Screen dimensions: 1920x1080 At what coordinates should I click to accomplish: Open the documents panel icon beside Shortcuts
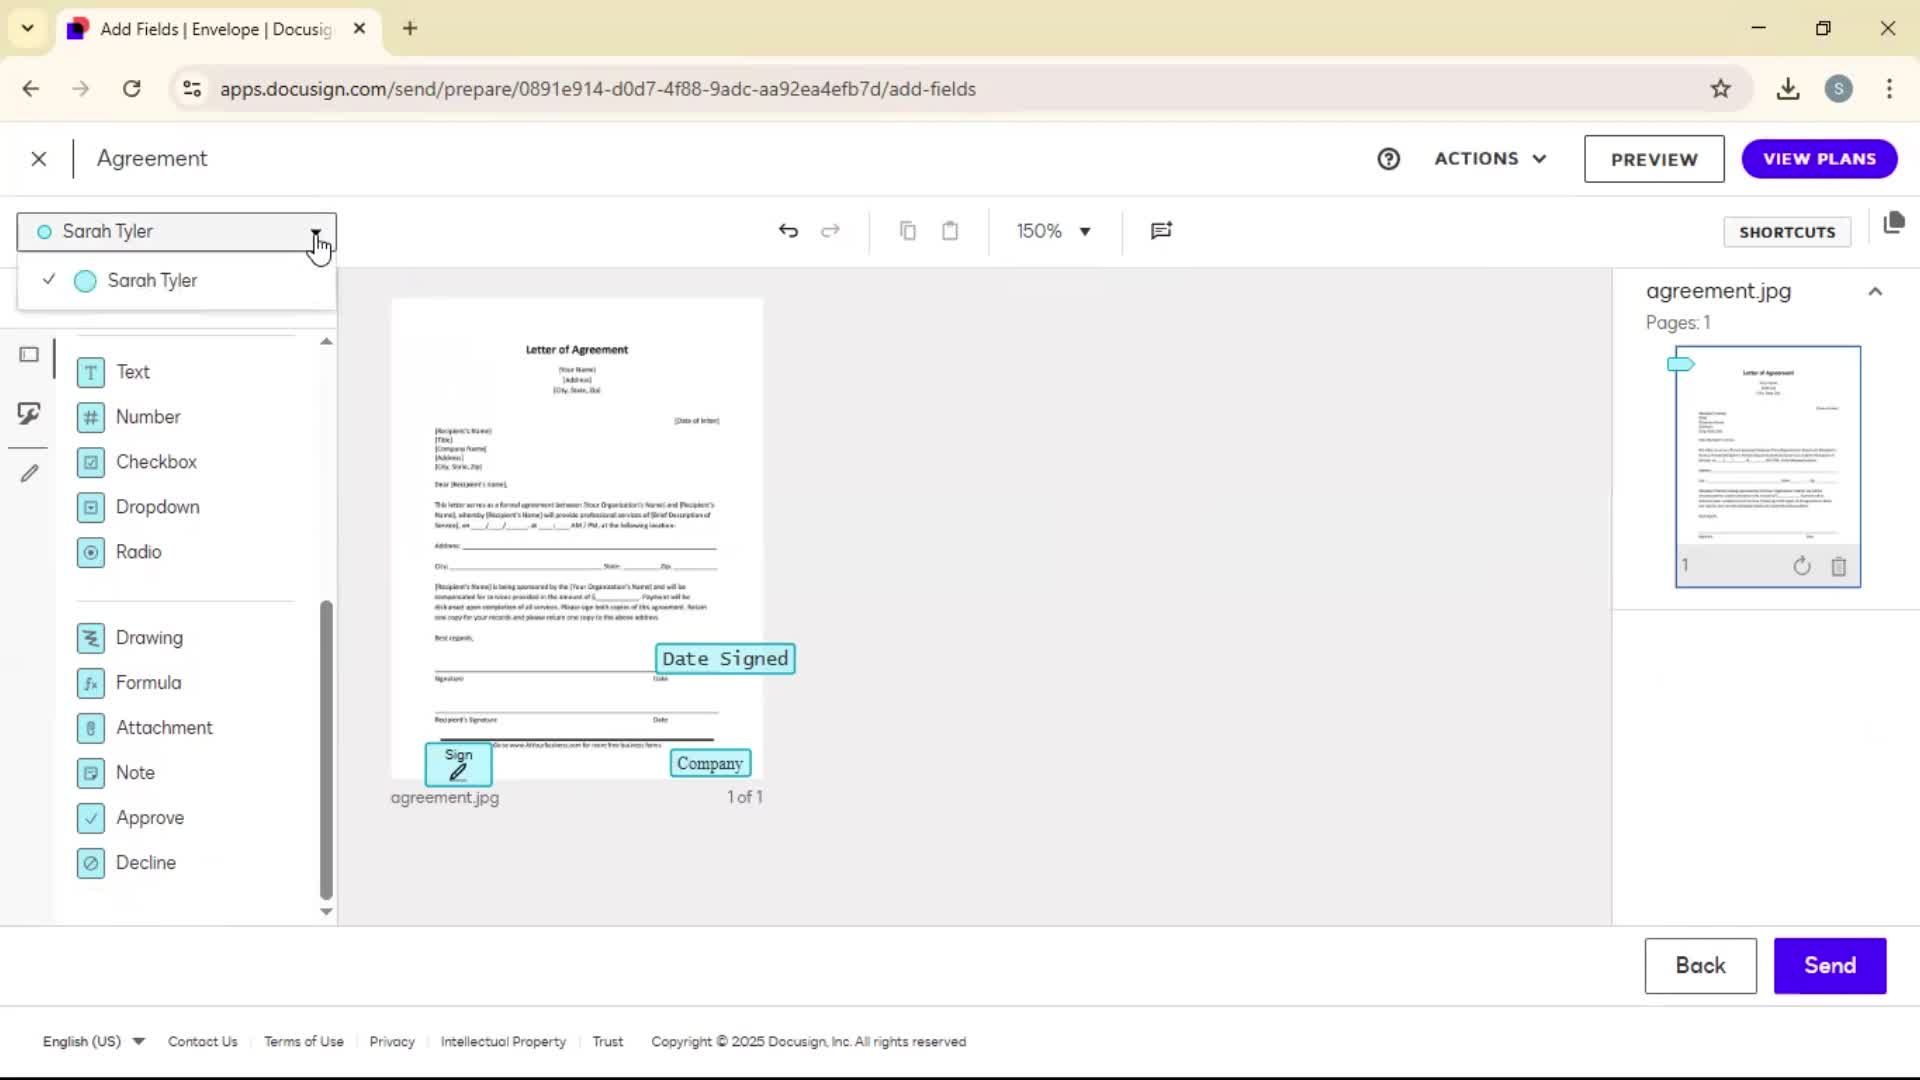[1893, 223]
